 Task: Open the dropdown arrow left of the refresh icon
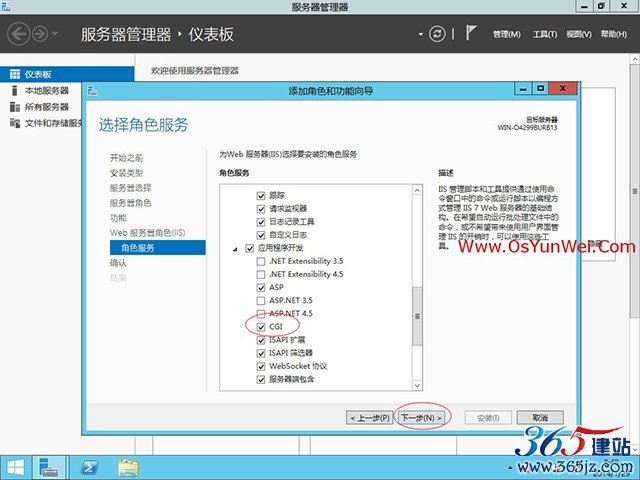tap(420, 34)
